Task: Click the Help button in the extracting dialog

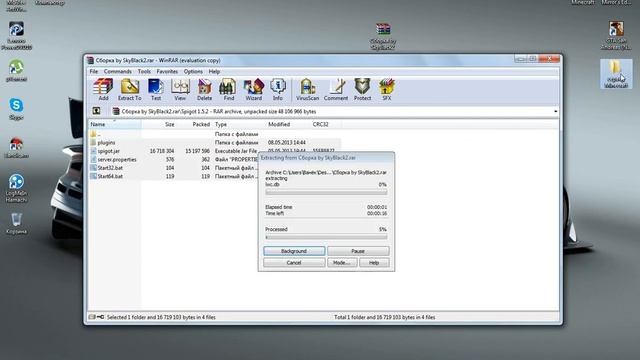Action: [x=374, y=262]
